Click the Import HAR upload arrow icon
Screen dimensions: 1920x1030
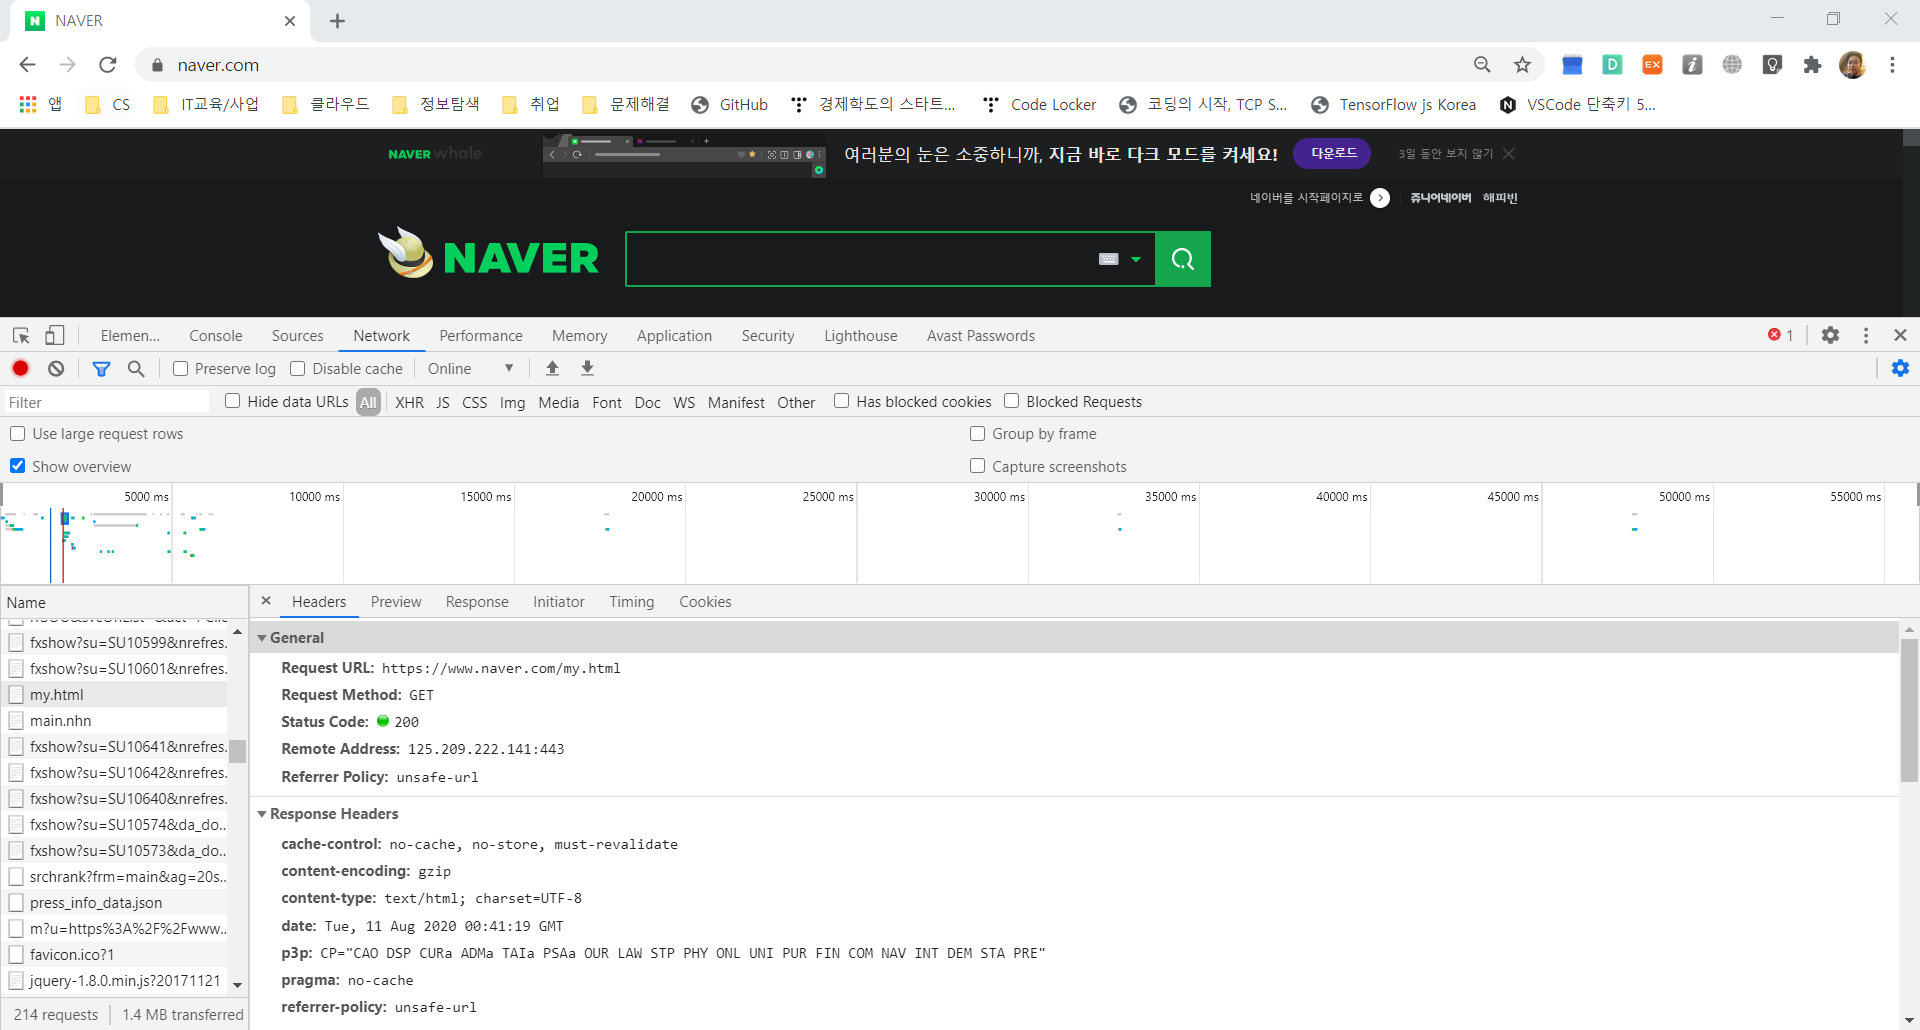[x=552, y=368]
